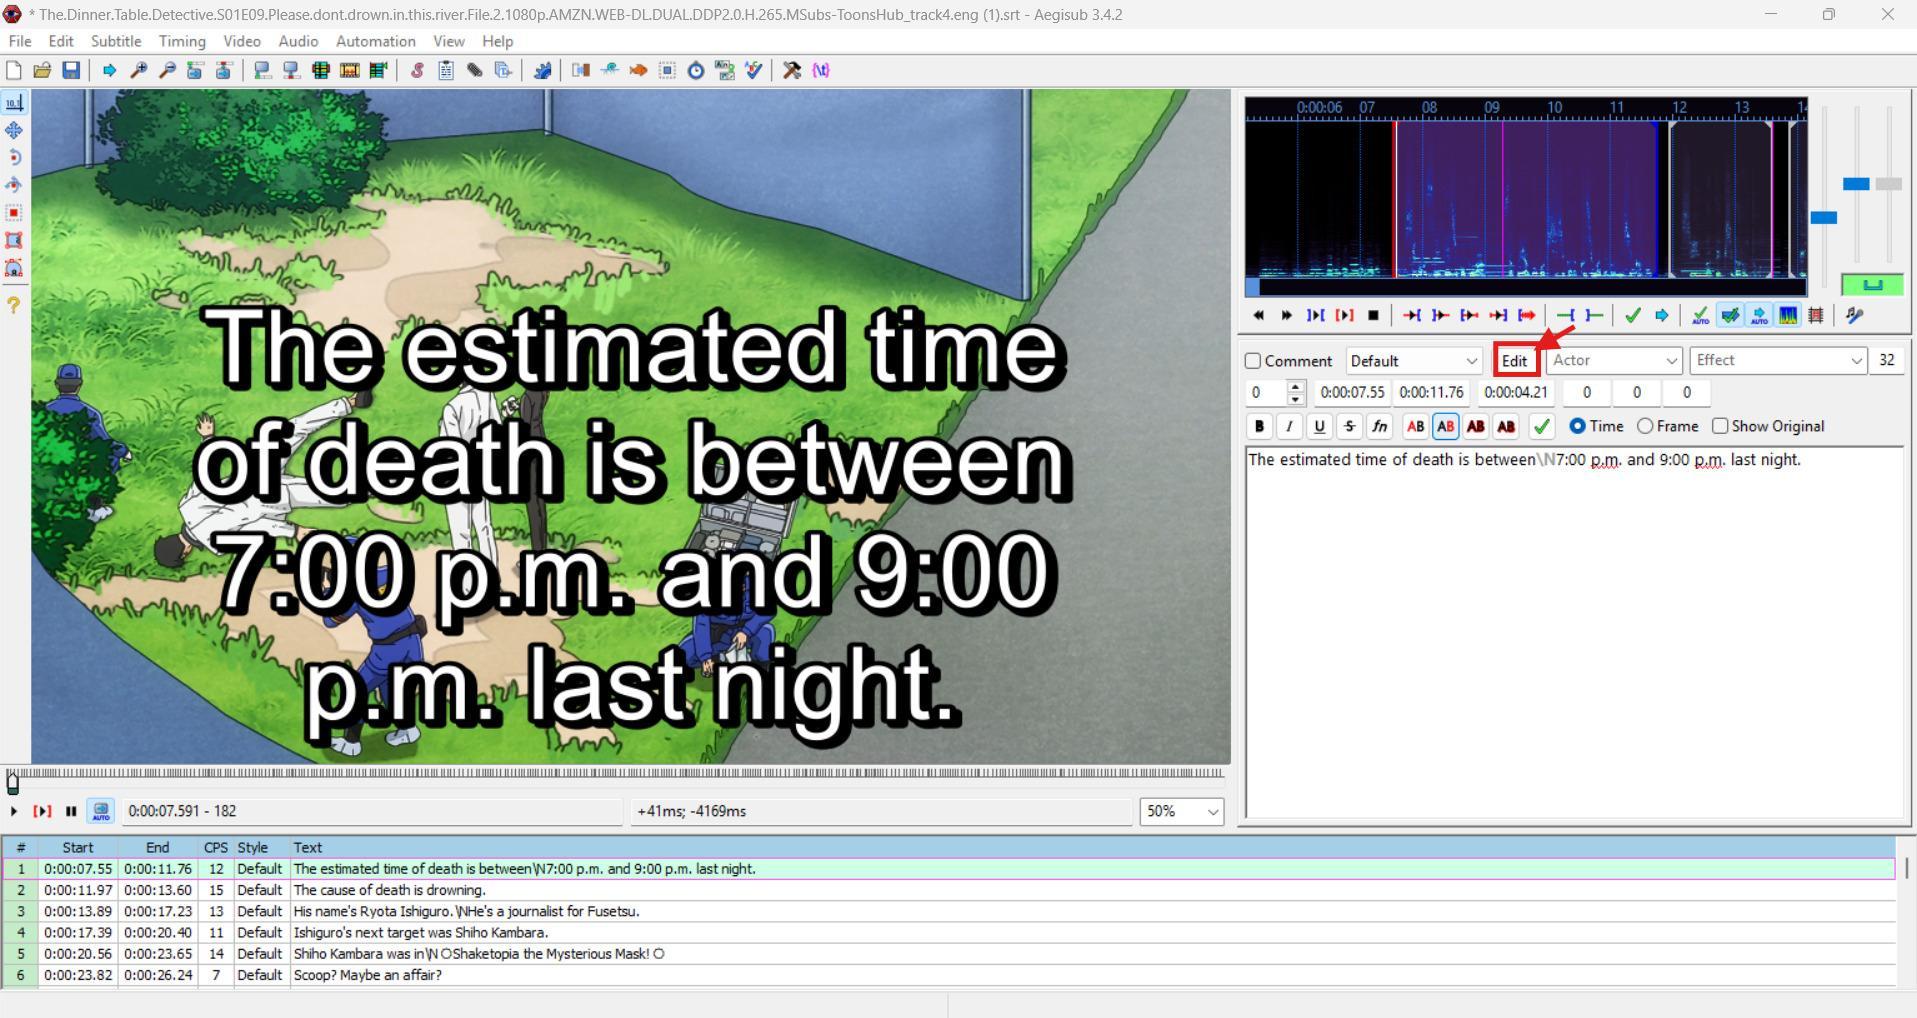Screen dimensions: 1917x1018
Task: Open Options hammer and wrench icon
Action: tap(792, 70)
